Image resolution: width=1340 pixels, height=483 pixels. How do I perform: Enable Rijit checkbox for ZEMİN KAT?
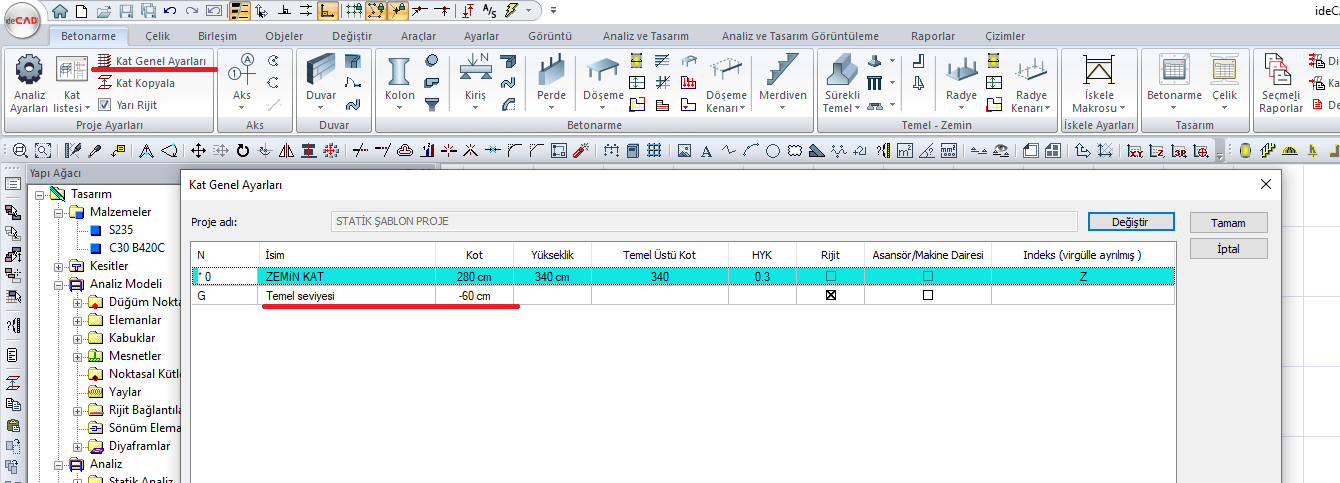pyautogui.click(x=830, y=276)
